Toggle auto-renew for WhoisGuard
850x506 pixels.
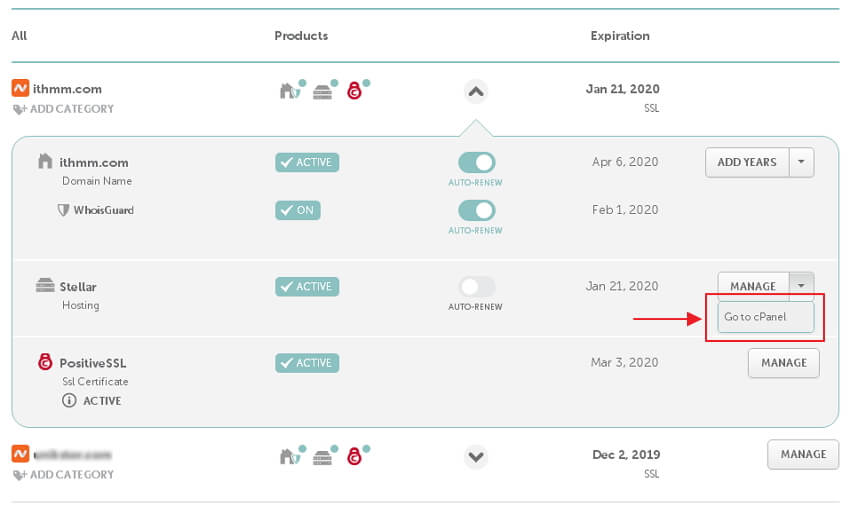(476, 210)
